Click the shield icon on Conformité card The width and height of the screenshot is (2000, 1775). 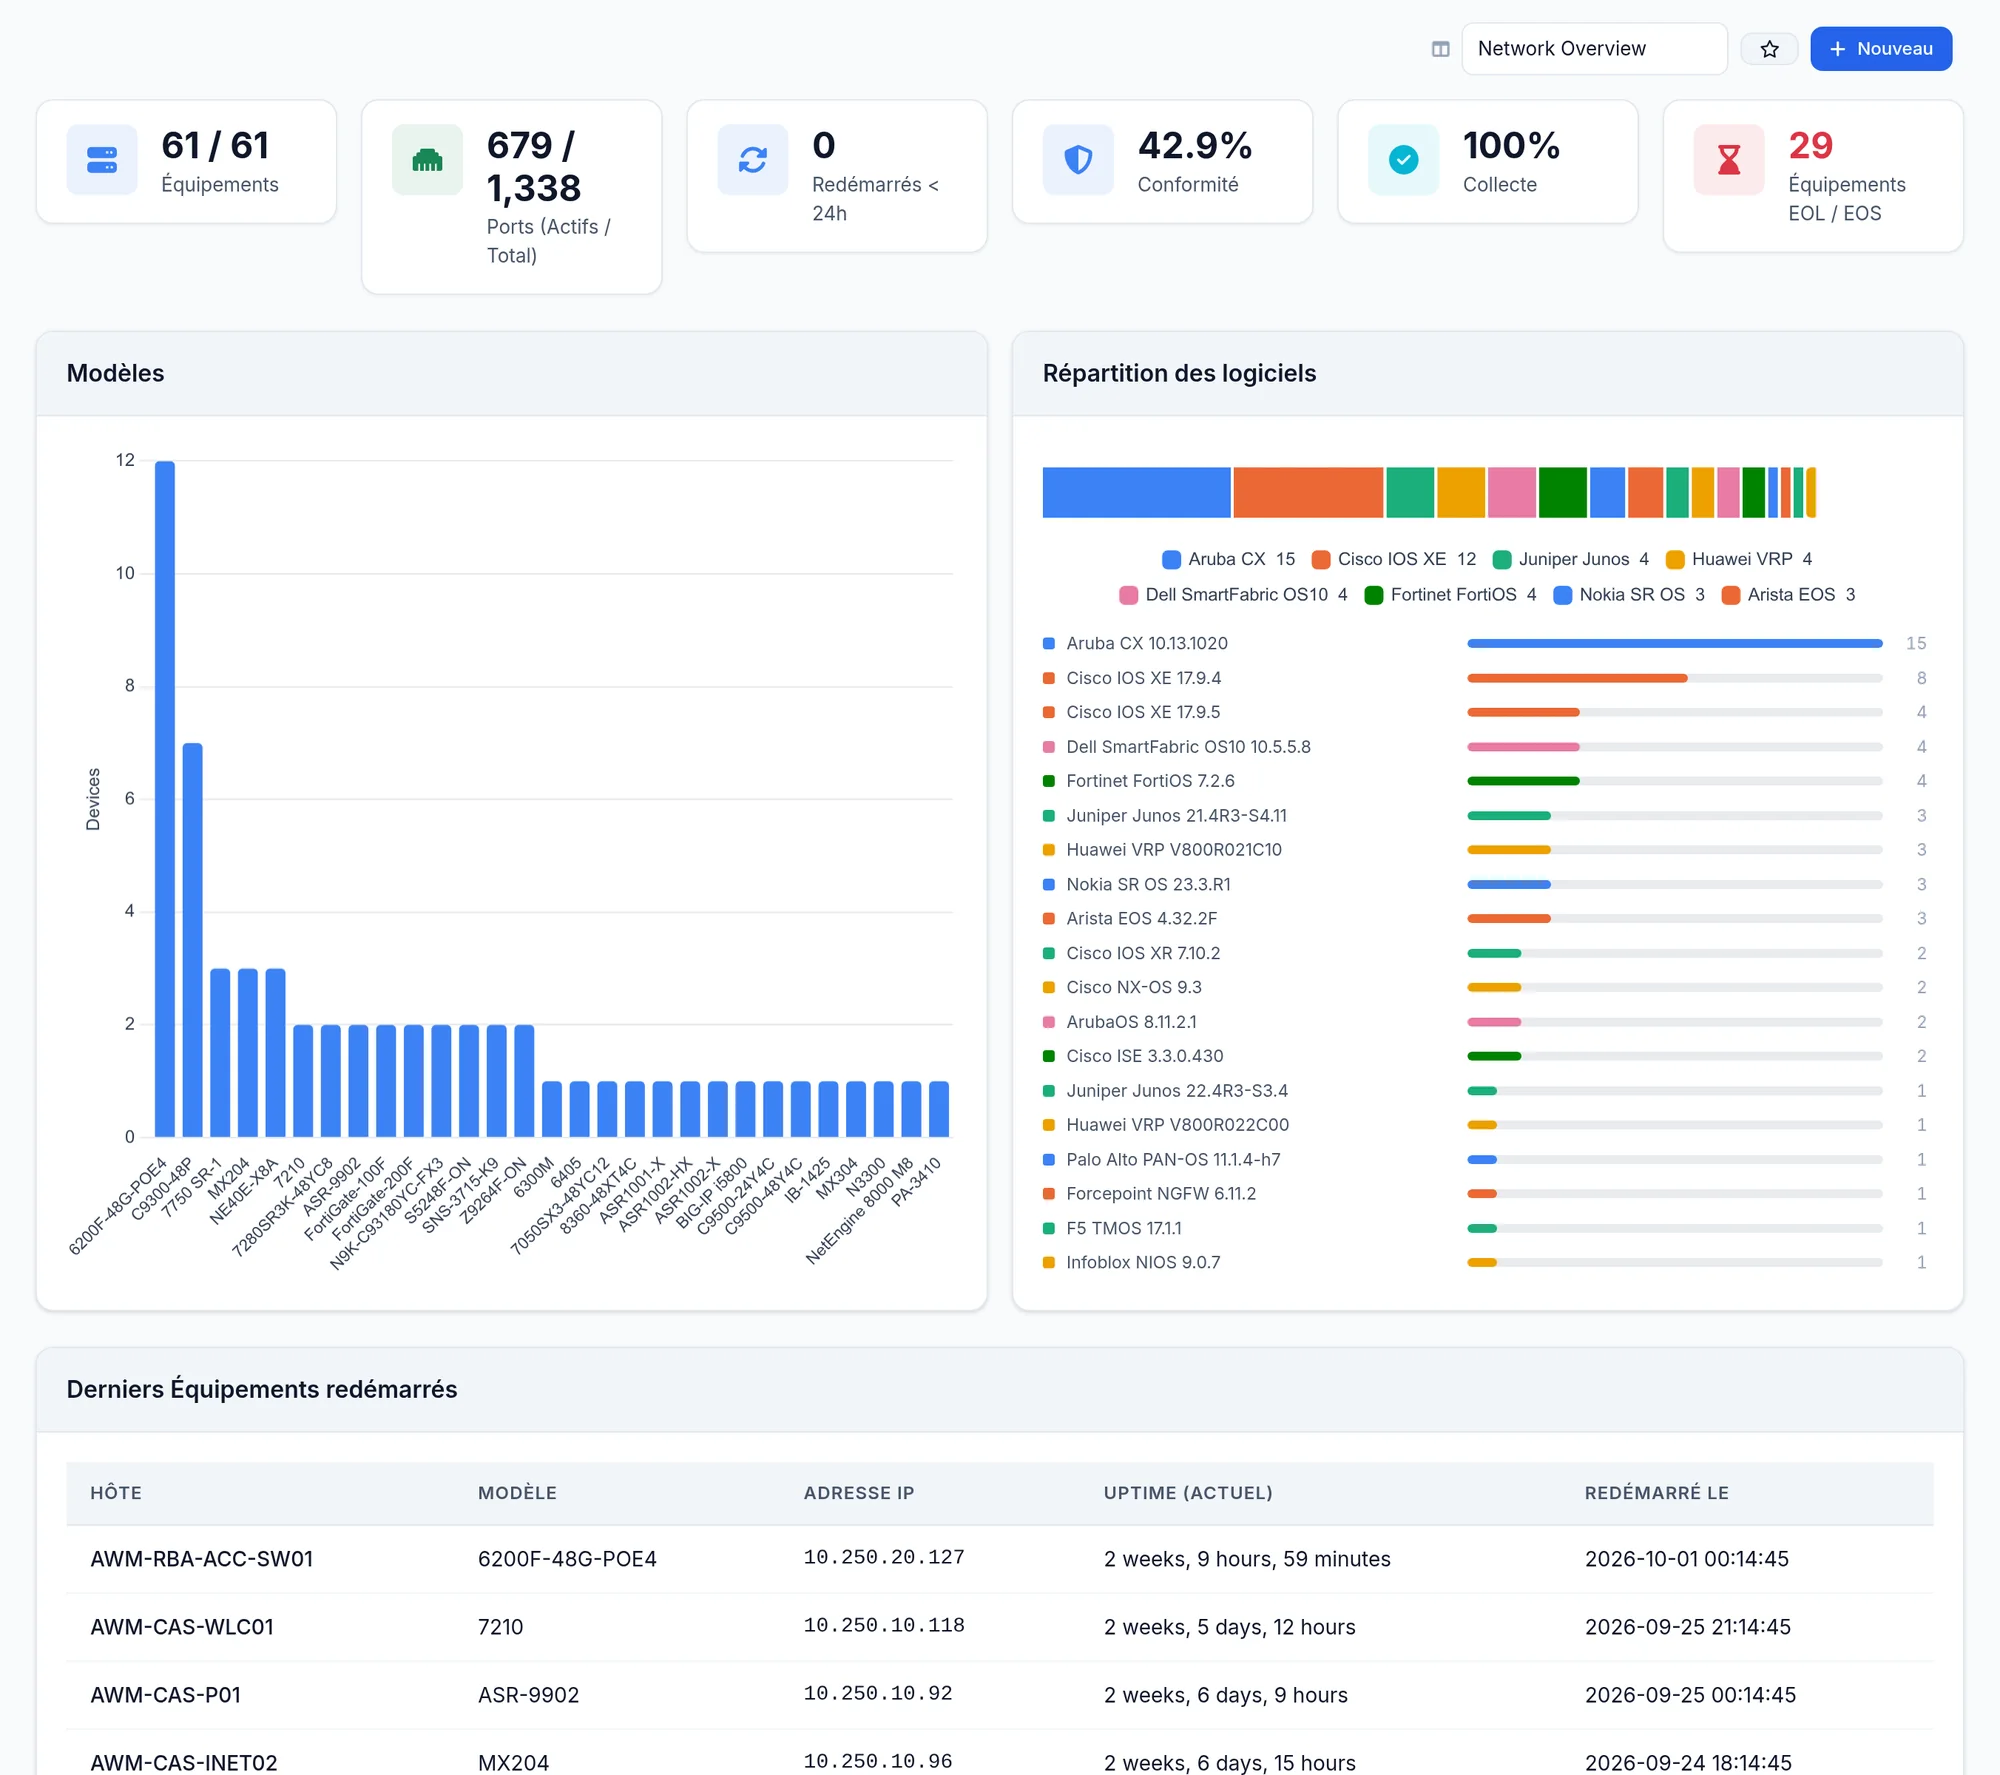tap(1078, 160)
